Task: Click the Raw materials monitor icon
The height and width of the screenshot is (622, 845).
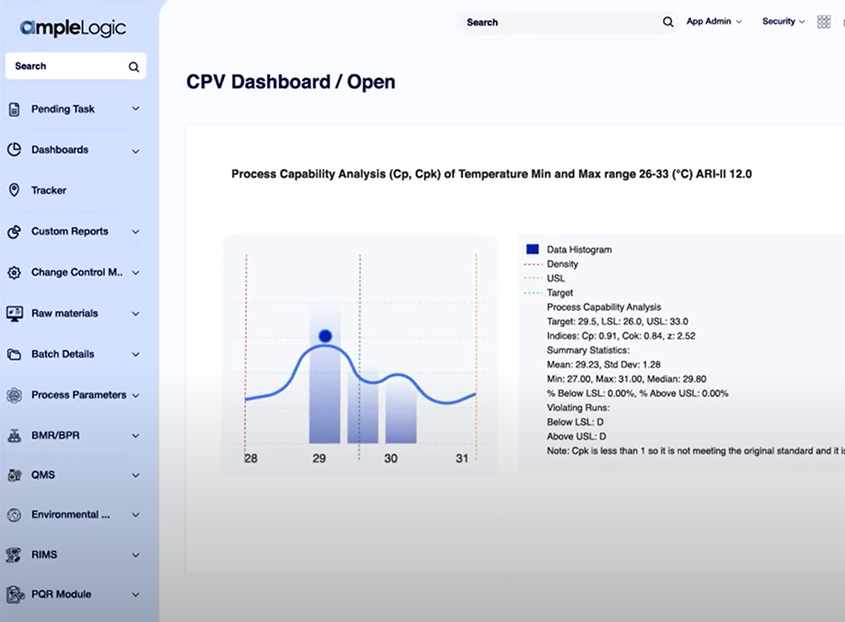Action: coord(14,313)
